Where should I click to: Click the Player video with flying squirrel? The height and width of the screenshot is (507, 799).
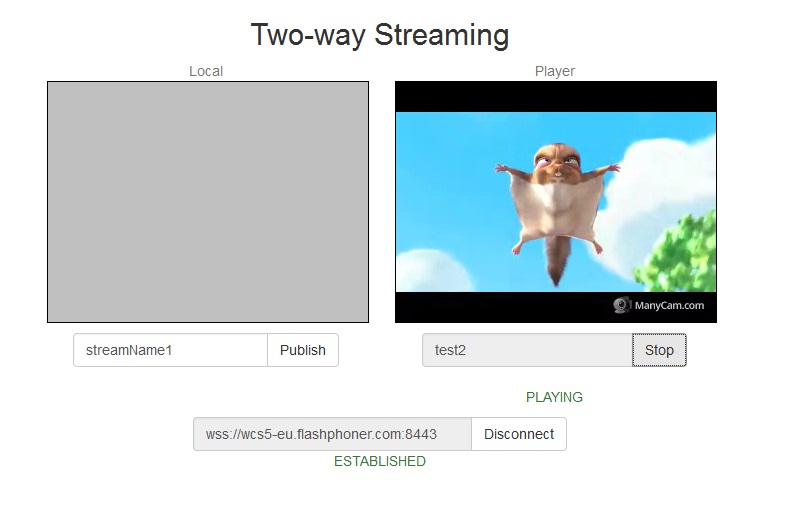tap(556, 202)
